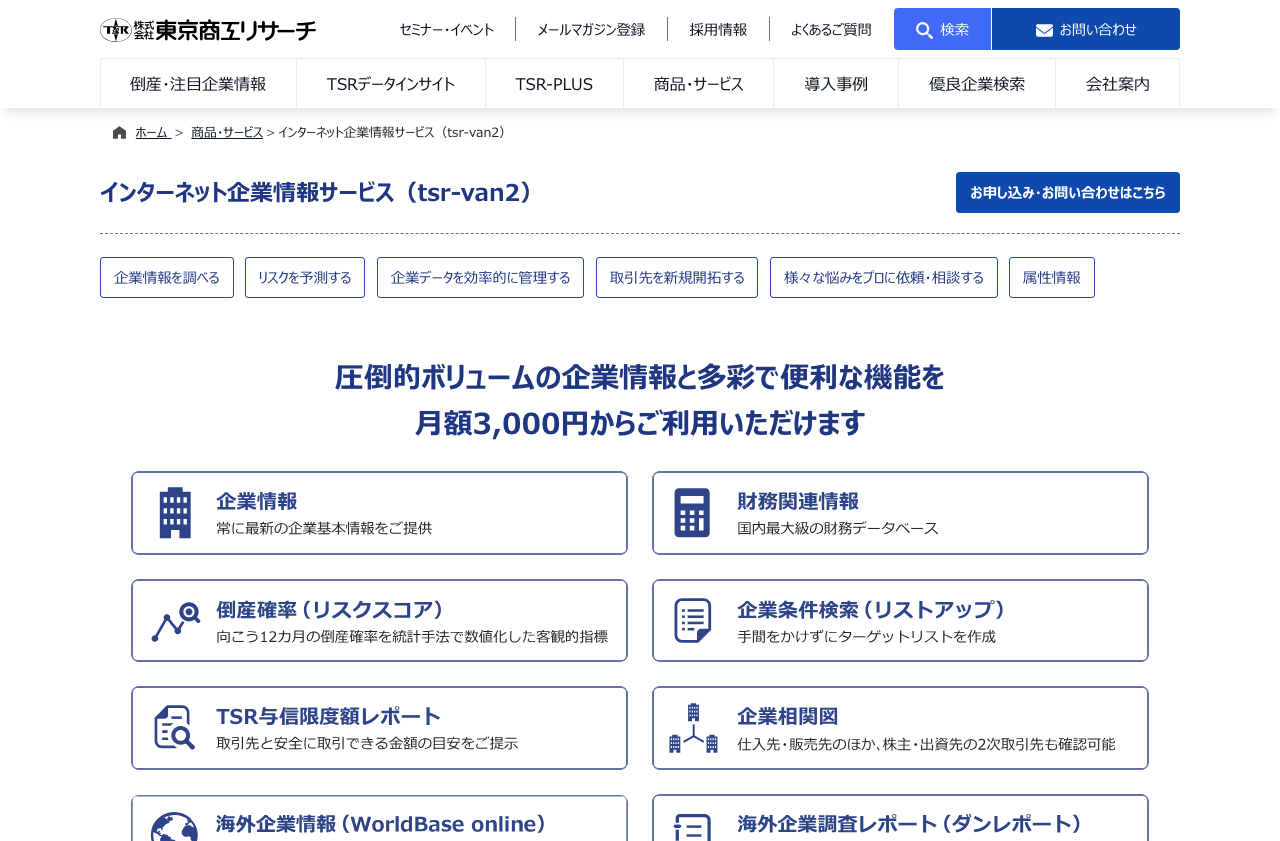The height and width of the screenshot is (841, 1280).
Task: Click the list icon for 海外企業調査レポート
Action: tap(692, 828)
